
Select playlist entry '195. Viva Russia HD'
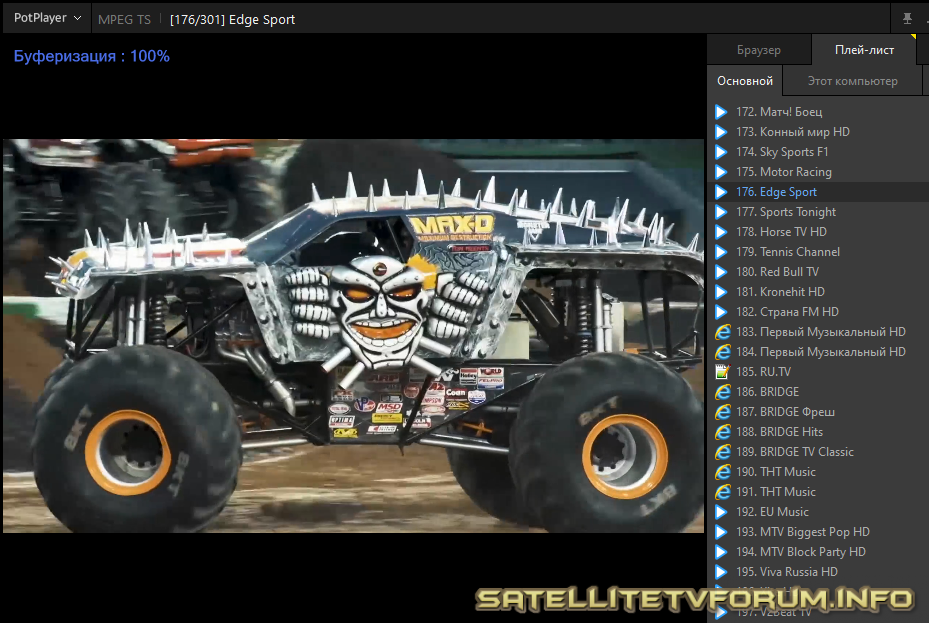[818, 572]
